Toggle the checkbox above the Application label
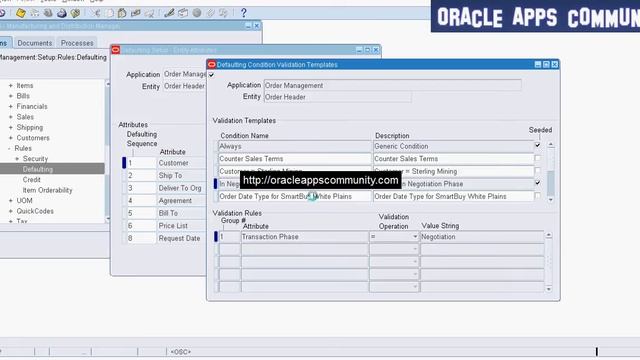The width and height of the screenshot is (640, 360). [x=211, y=75]
